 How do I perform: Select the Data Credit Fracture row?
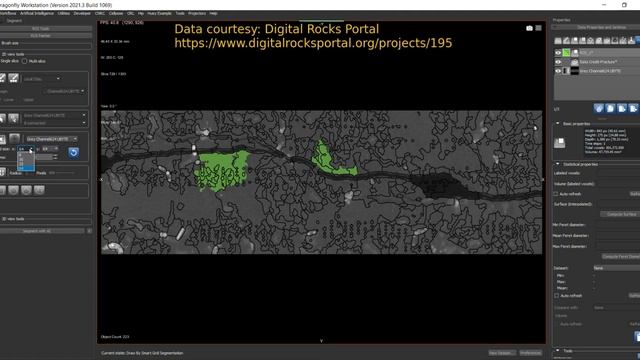[x=598, y=62]
